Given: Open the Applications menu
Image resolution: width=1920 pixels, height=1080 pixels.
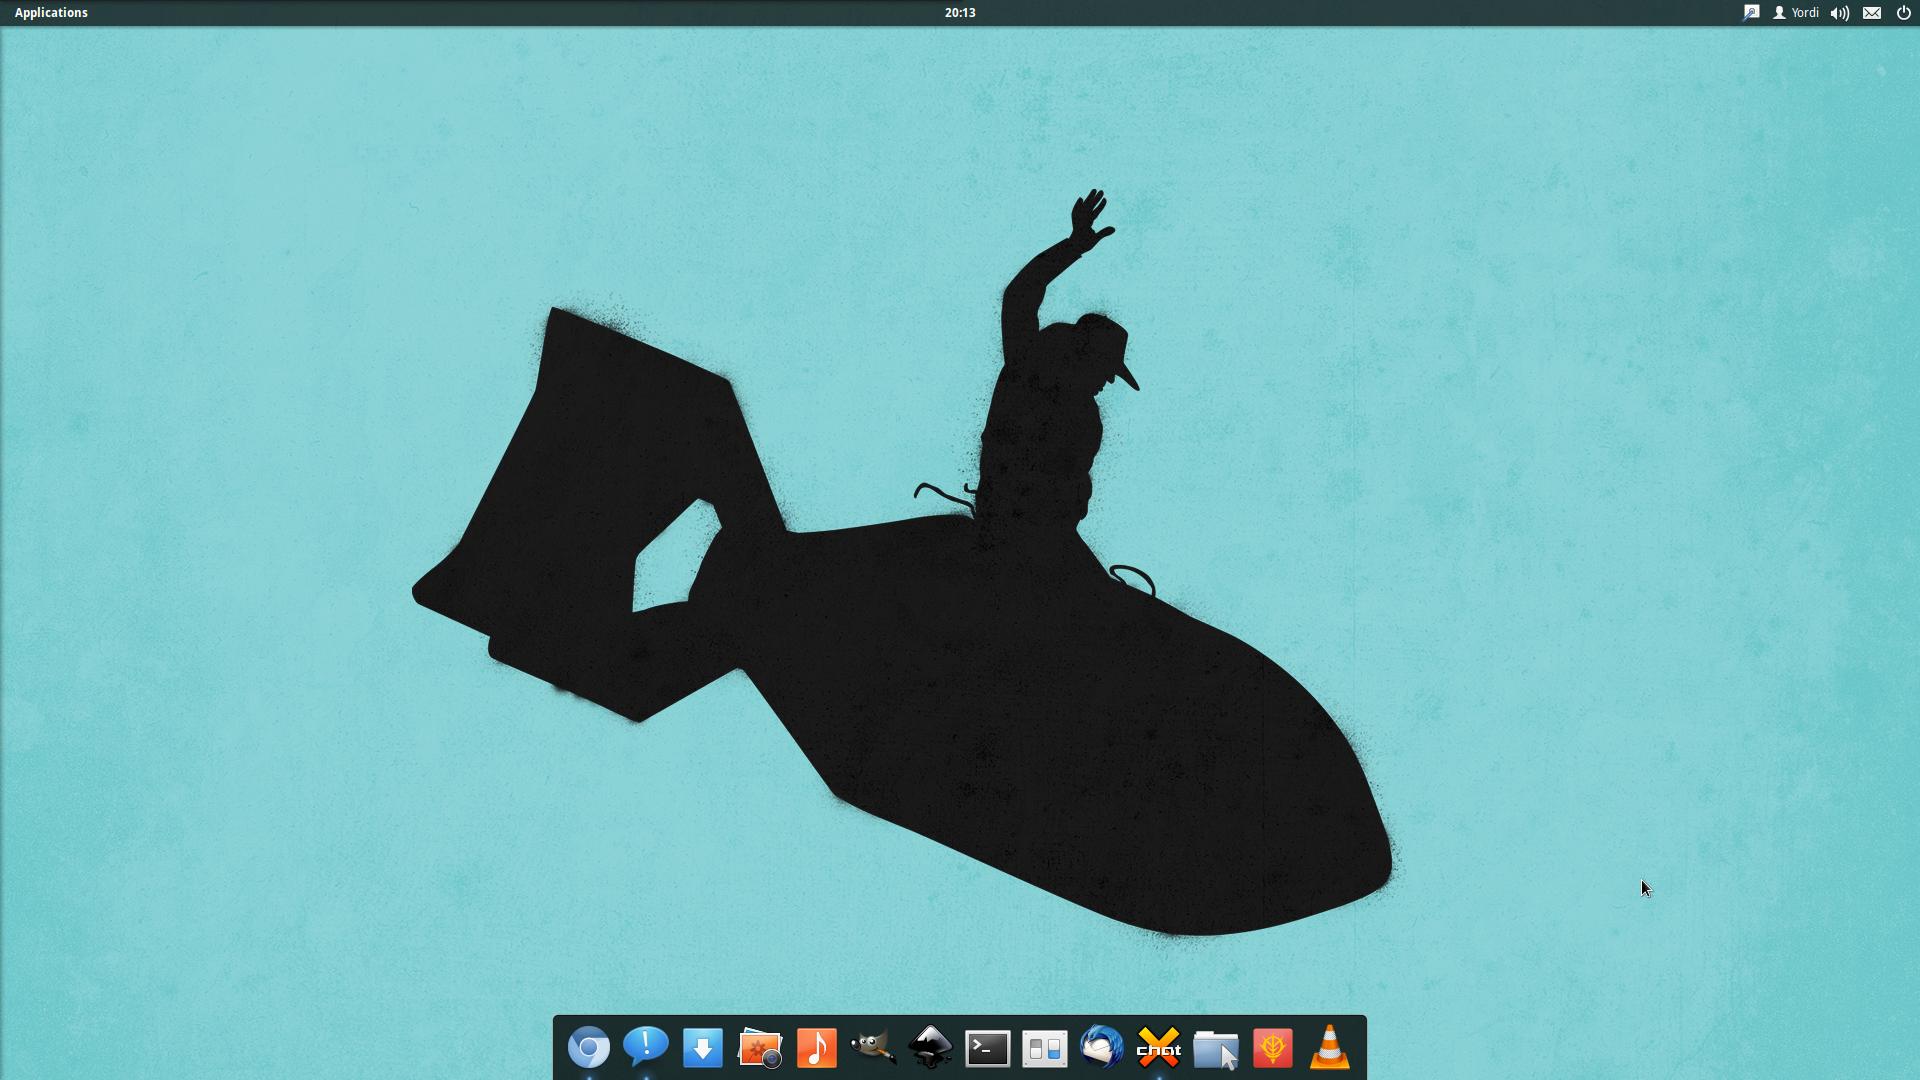Looking at the screenshot, I should click(x=51, y=13).
